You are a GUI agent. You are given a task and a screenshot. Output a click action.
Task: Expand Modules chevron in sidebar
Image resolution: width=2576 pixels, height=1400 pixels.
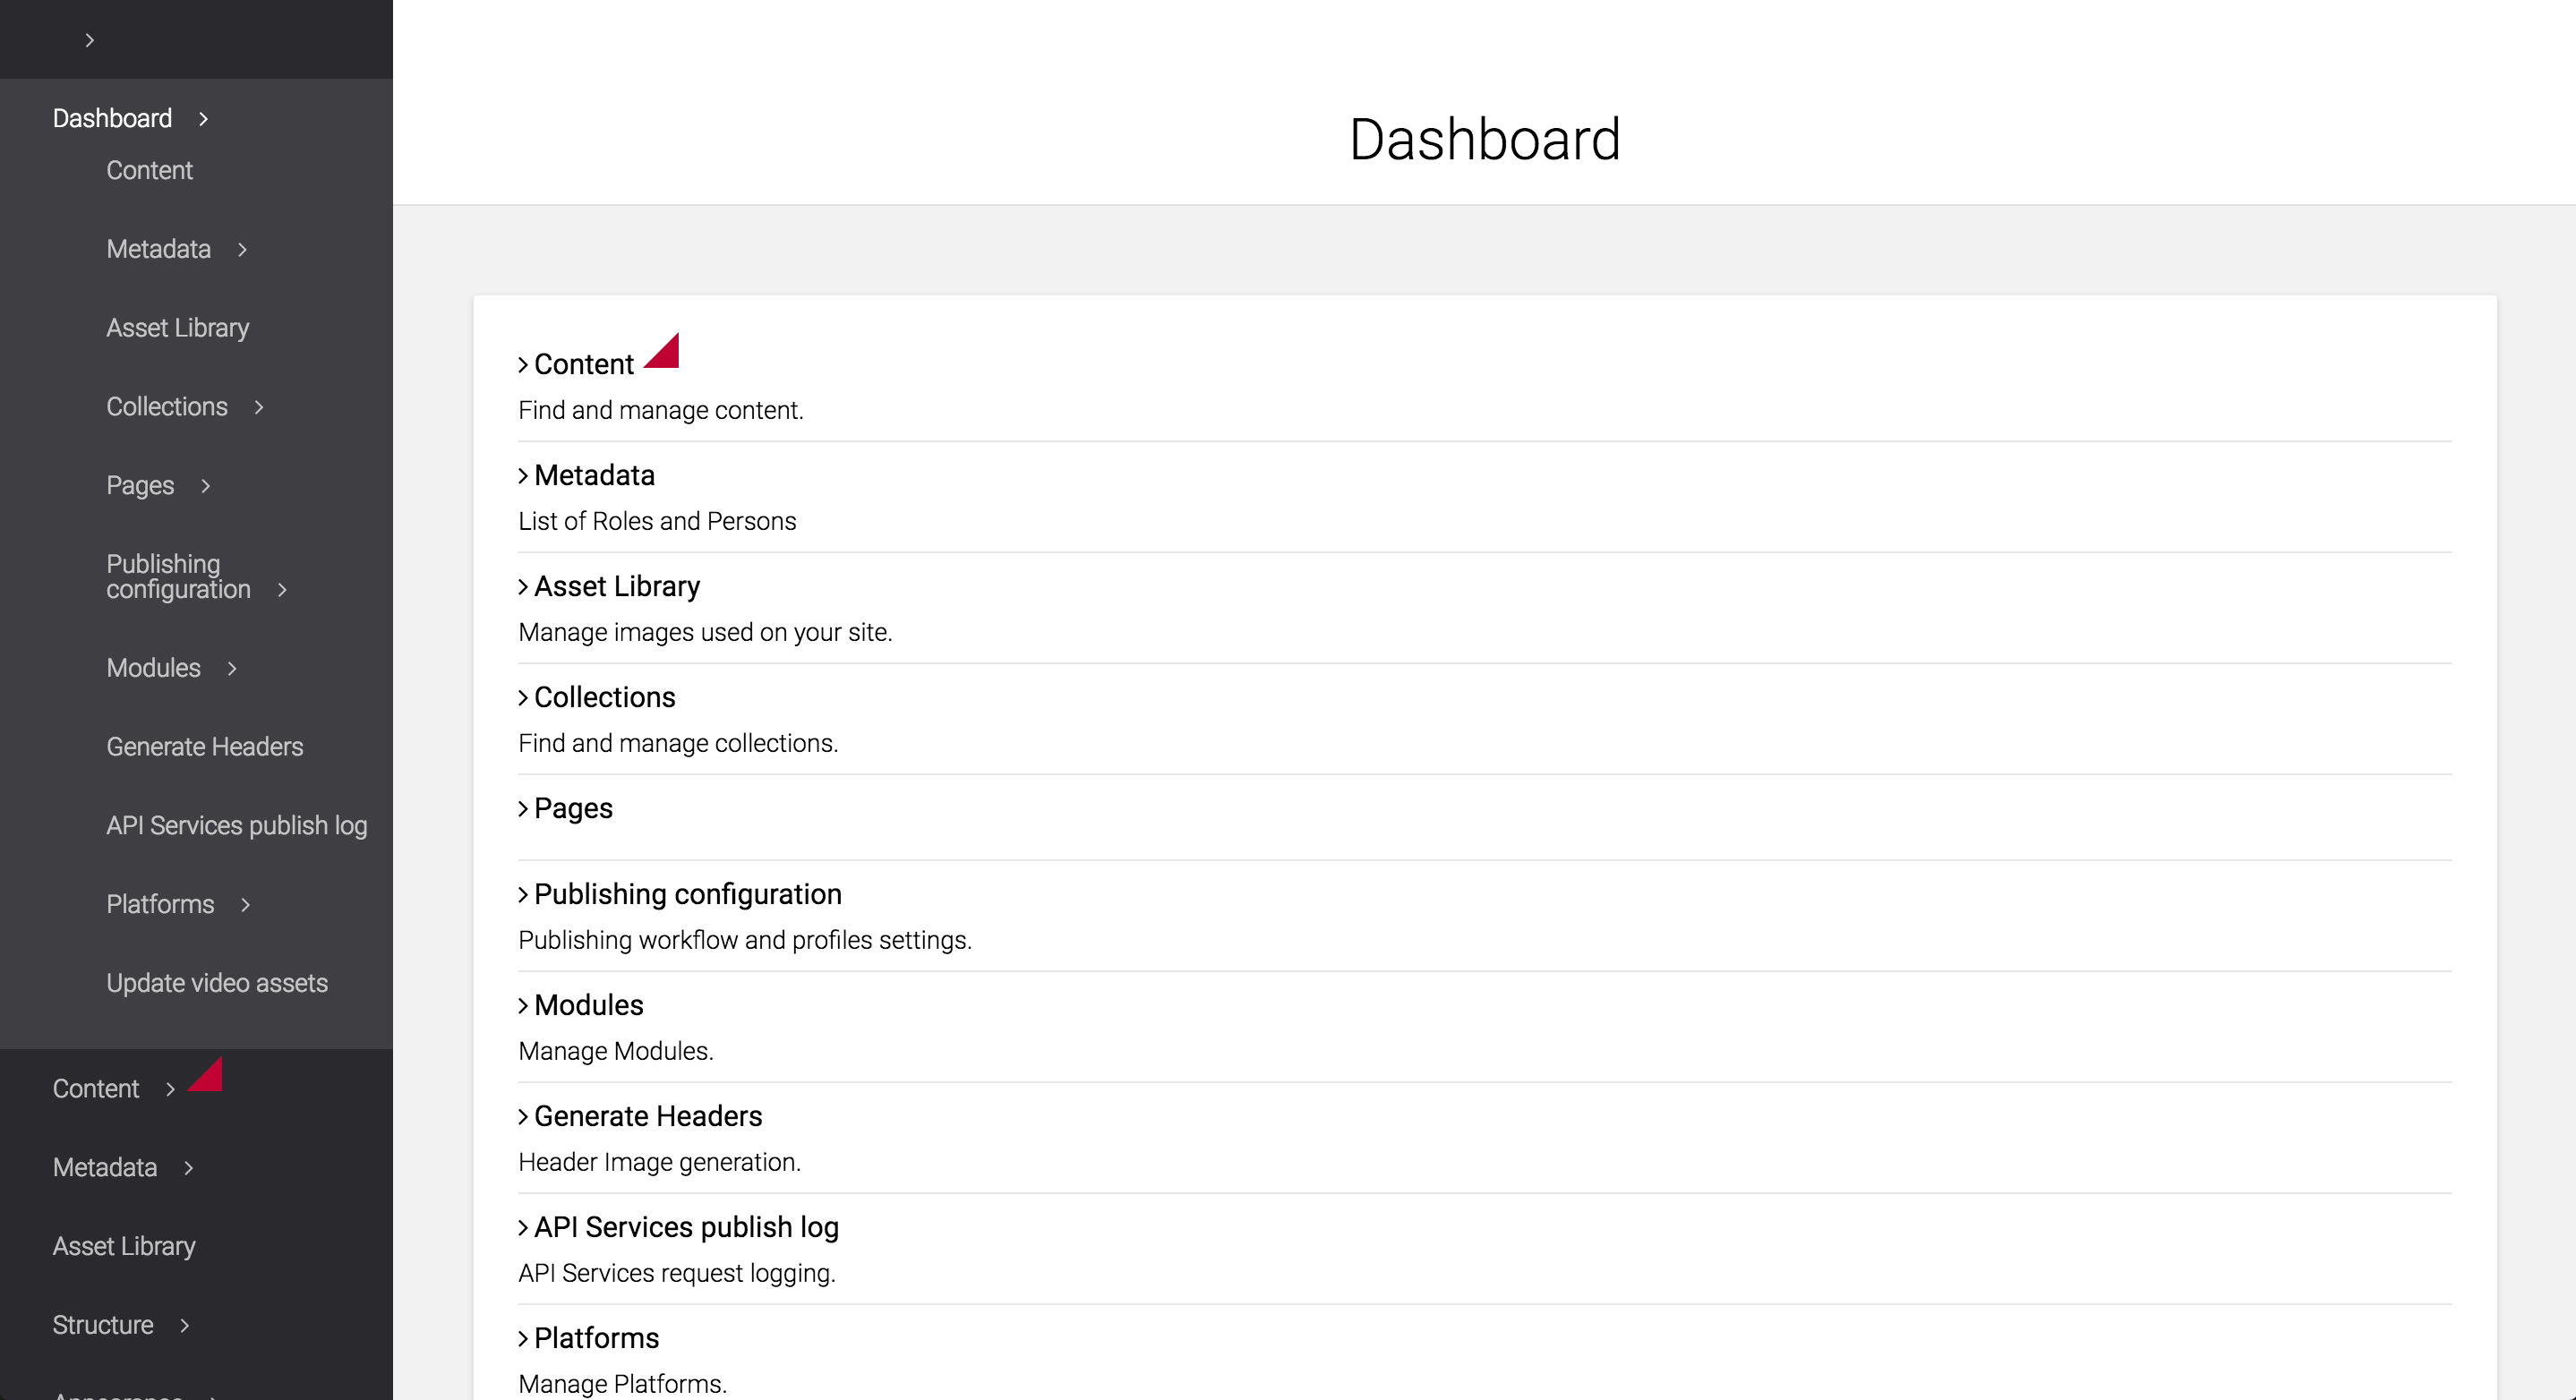[x=232, y=668]
